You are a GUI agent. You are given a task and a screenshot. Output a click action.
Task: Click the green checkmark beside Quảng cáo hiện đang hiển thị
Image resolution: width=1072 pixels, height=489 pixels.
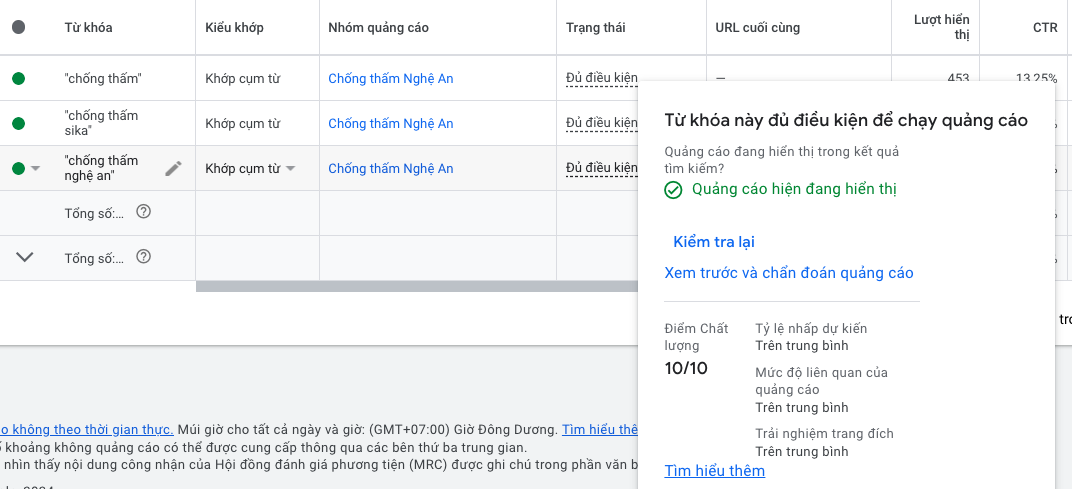[x=674, y=190]
